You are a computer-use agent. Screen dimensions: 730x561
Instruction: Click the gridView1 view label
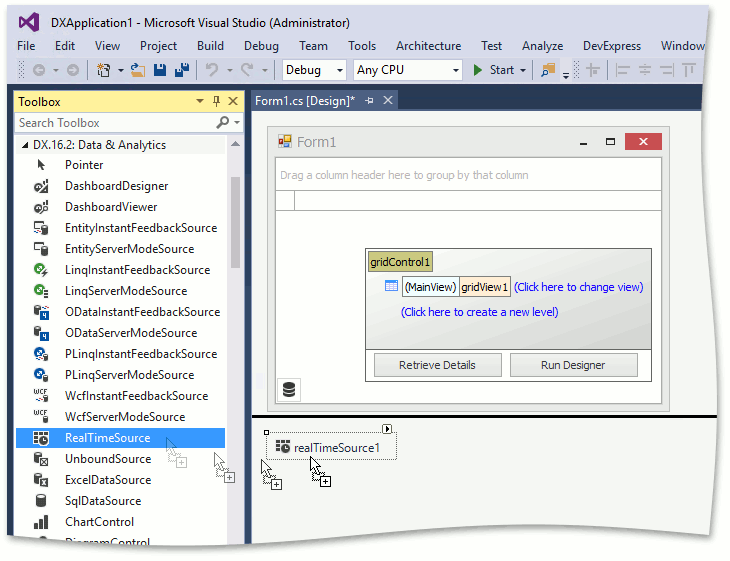click(x=485, y=287)
